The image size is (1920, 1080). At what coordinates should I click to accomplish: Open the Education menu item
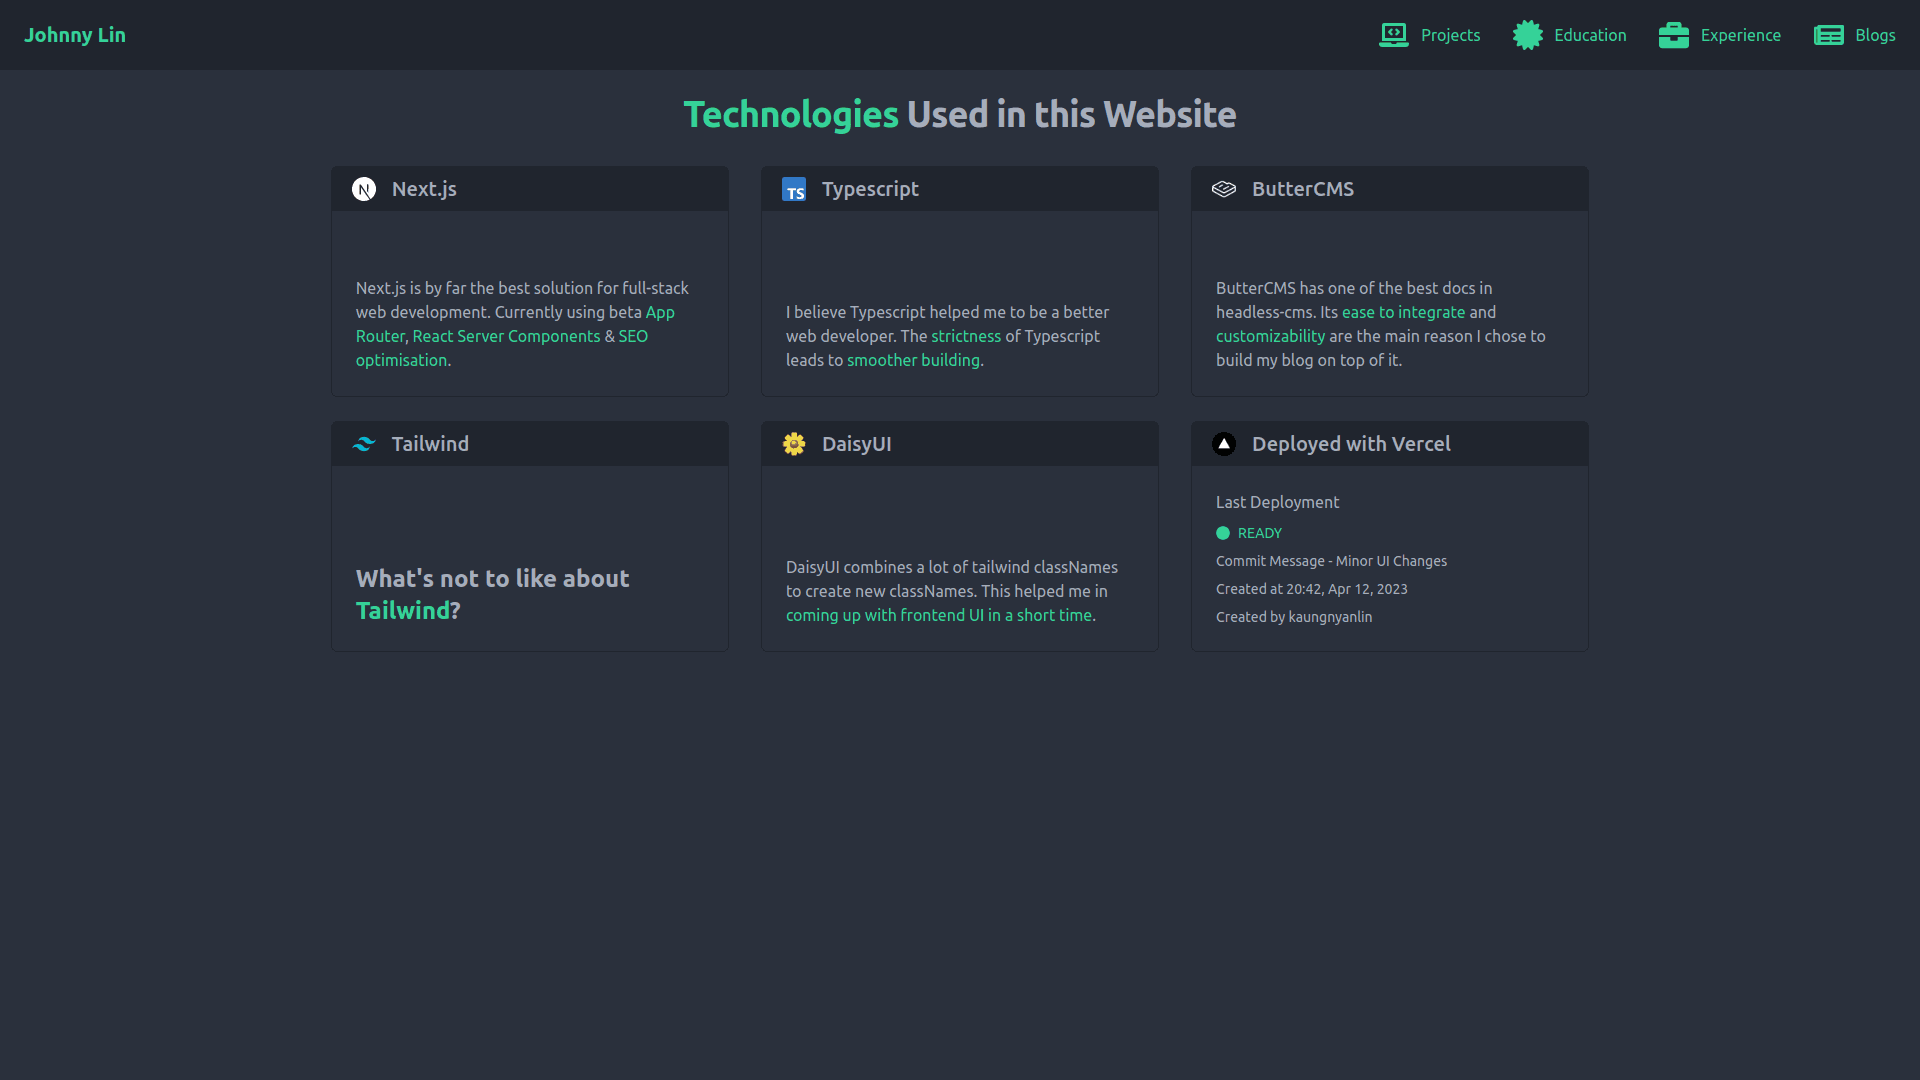(1590, 35)
